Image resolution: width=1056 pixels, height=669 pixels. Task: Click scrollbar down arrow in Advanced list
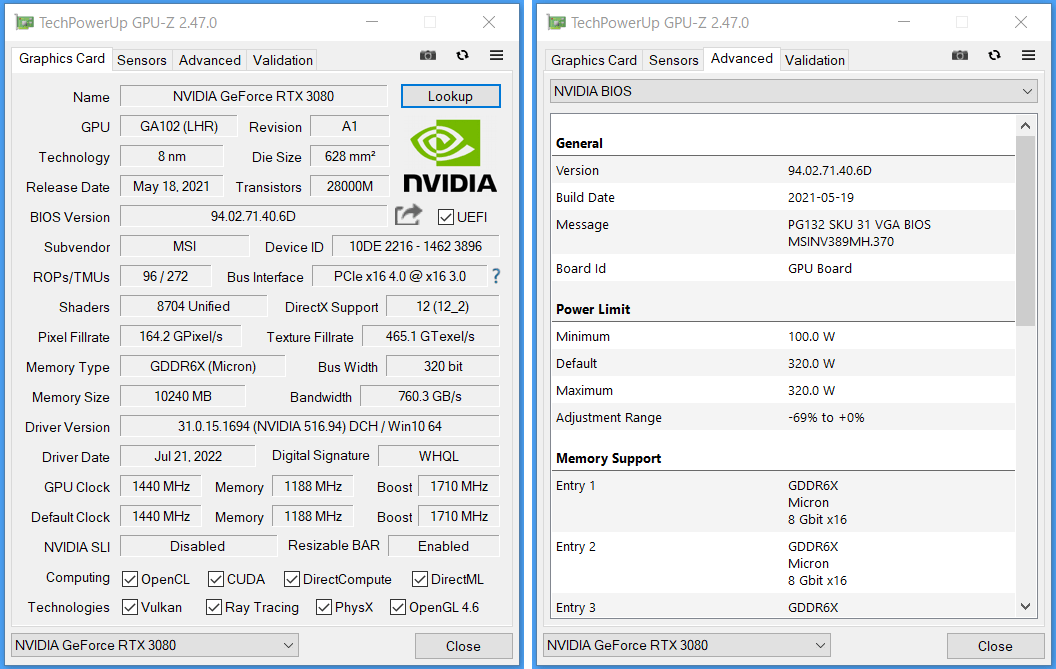pos(1025,606)
